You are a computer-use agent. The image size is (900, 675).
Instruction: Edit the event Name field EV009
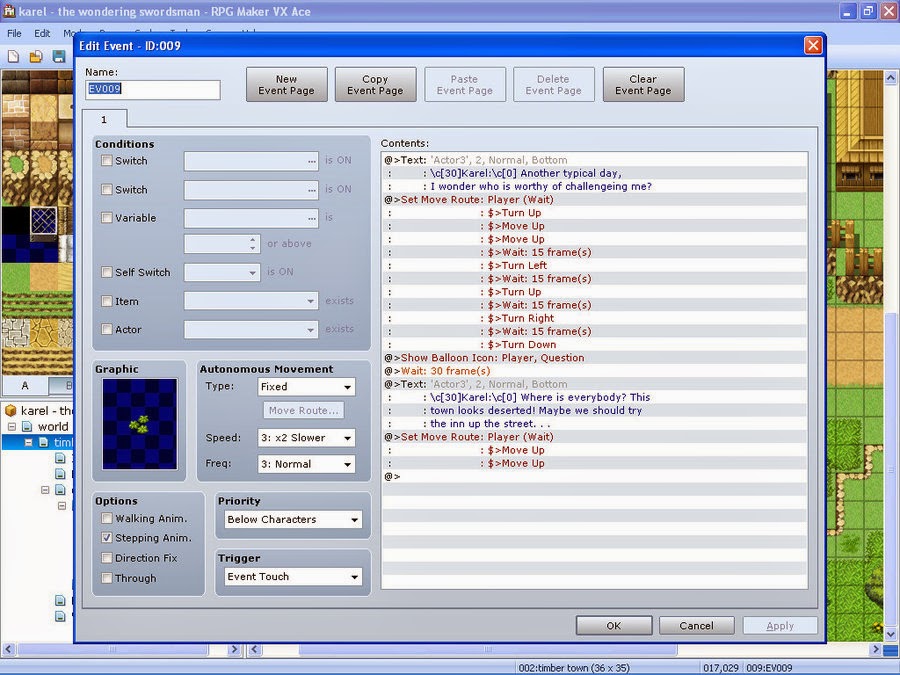[x=152, y=89]
